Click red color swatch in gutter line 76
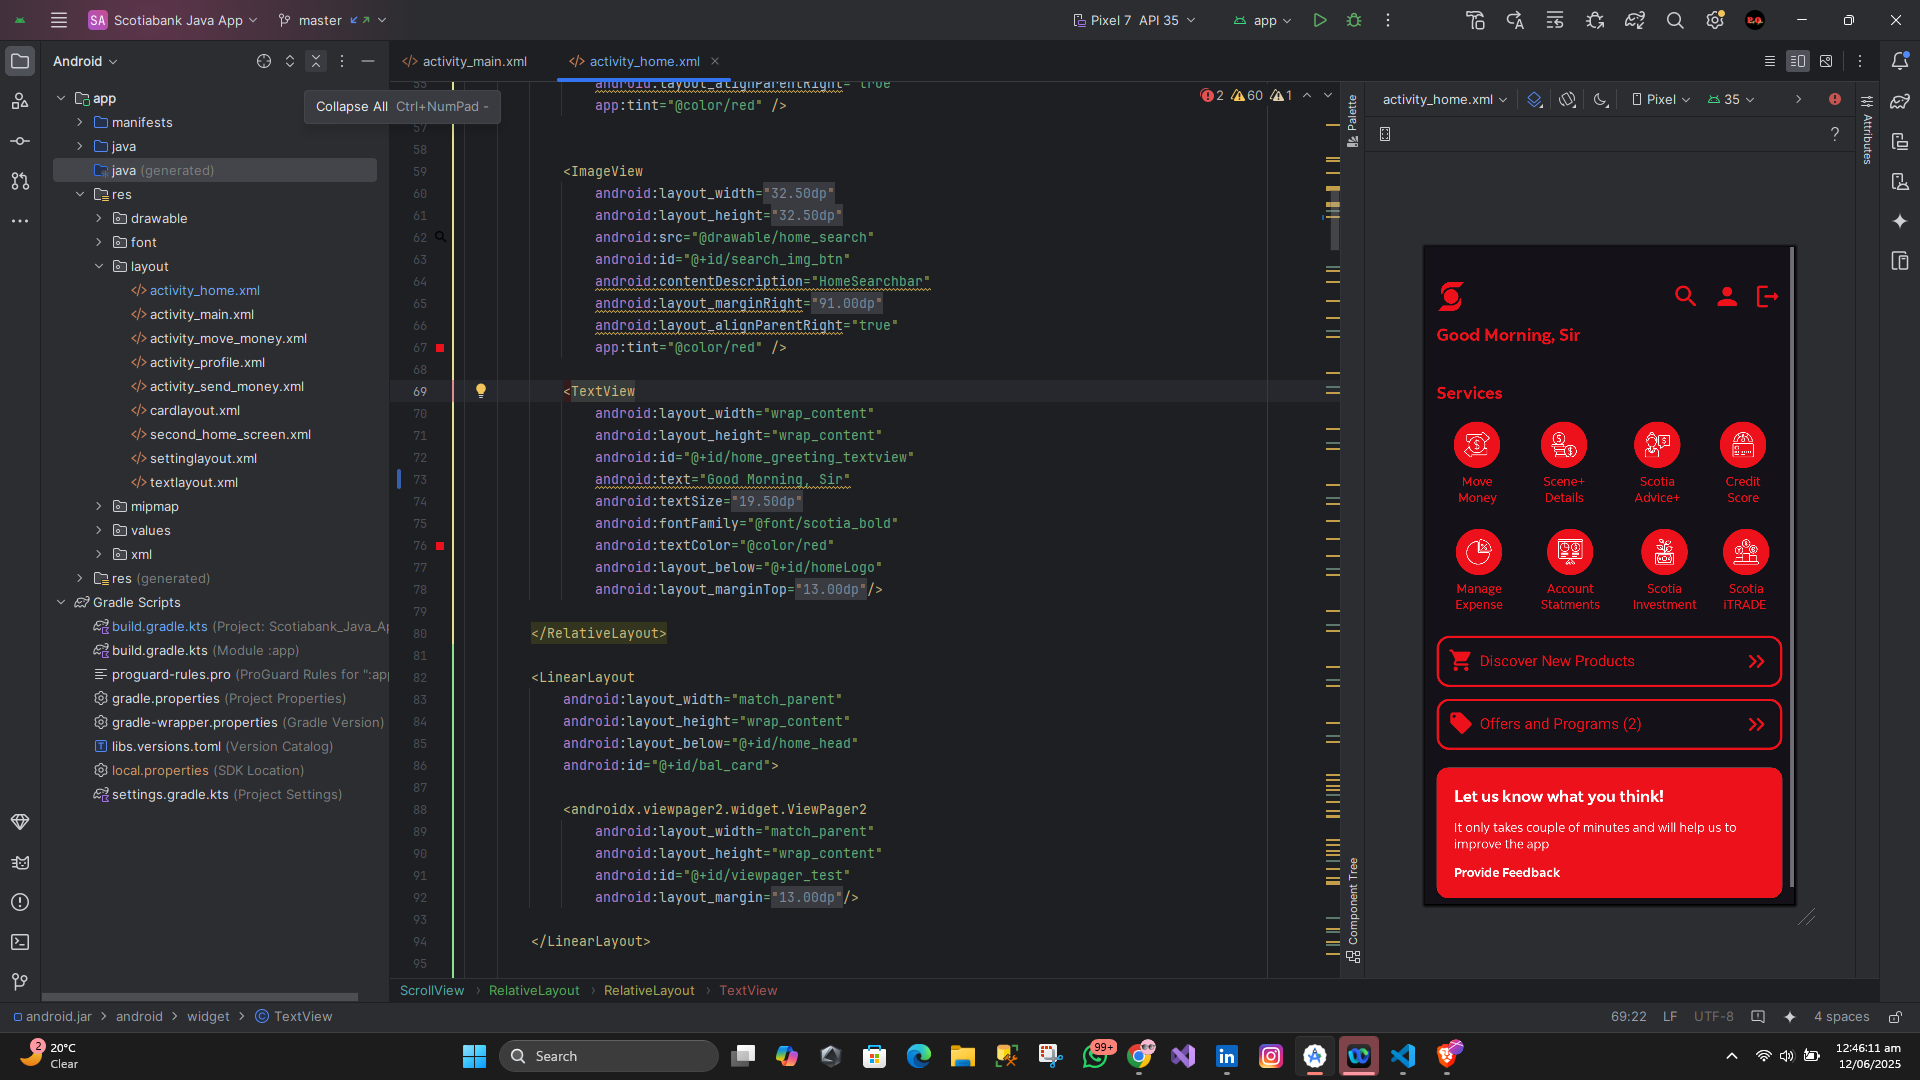Viewport: 1920px width, 1080px height. pyautogui.click(x=440, y=546)
